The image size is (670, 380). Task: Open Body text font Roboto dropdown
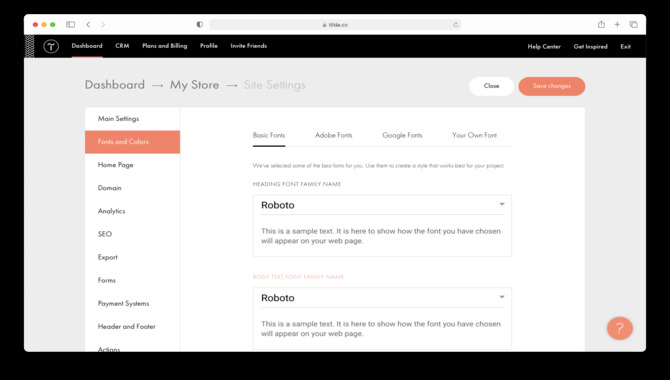(x=382, y=298)
